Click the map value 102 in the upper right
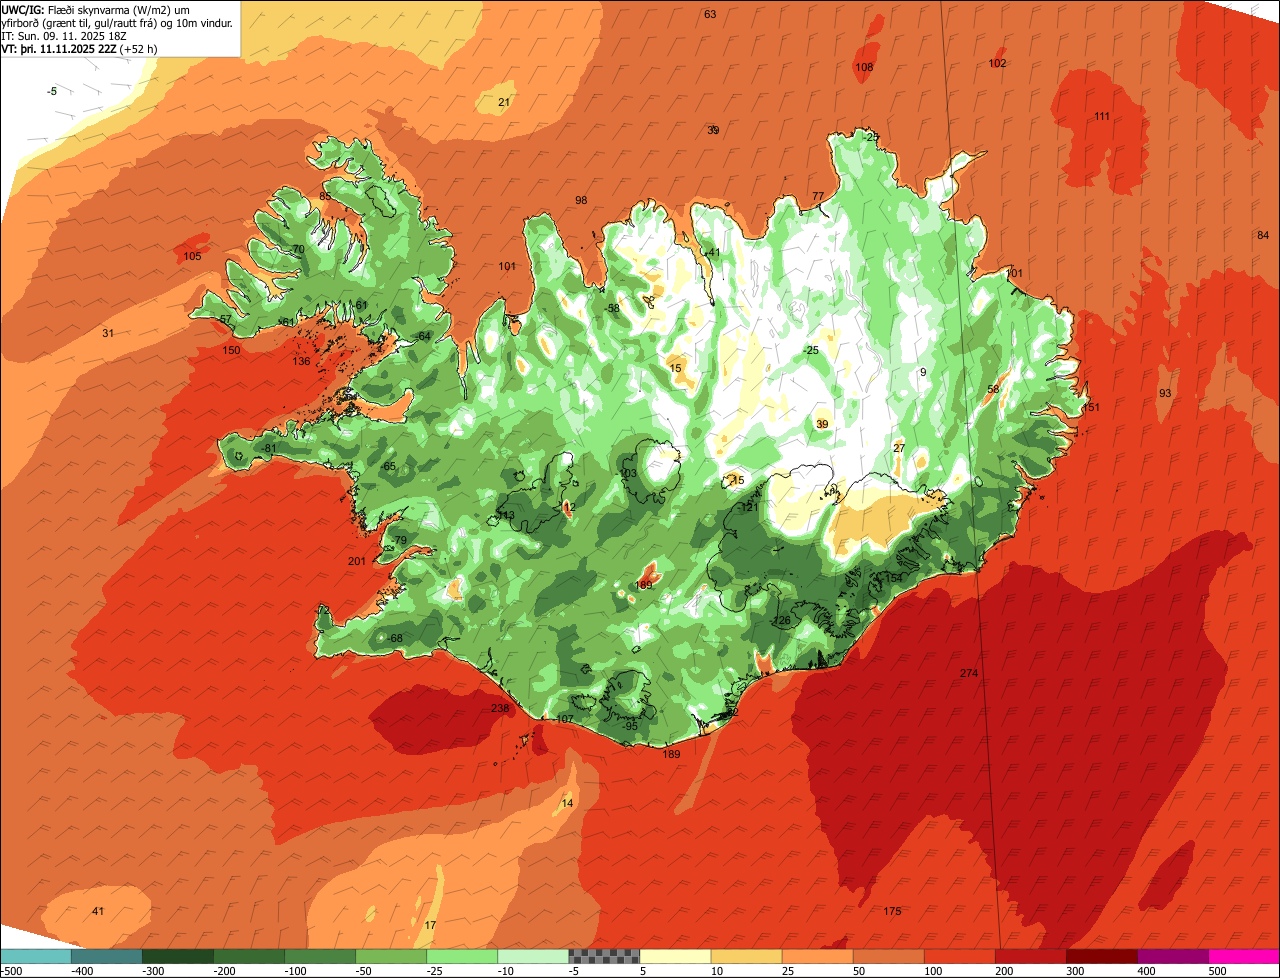1280x978 pixels. (997, 63)
